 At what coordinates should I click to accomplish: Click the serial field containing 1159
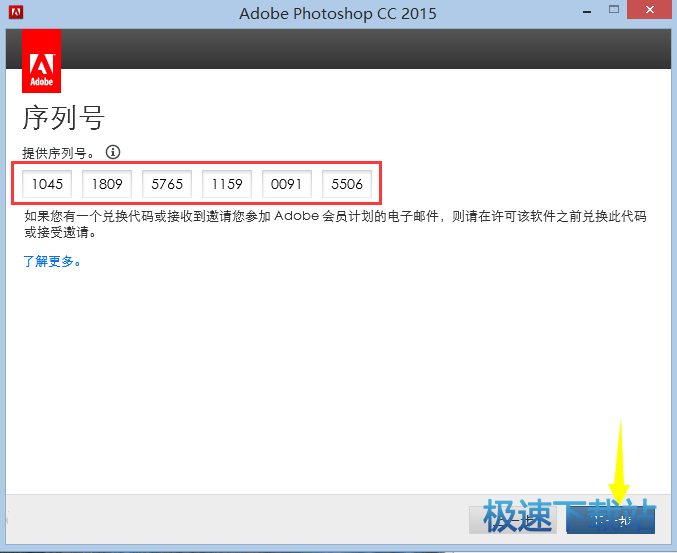[x=227, y=184]
